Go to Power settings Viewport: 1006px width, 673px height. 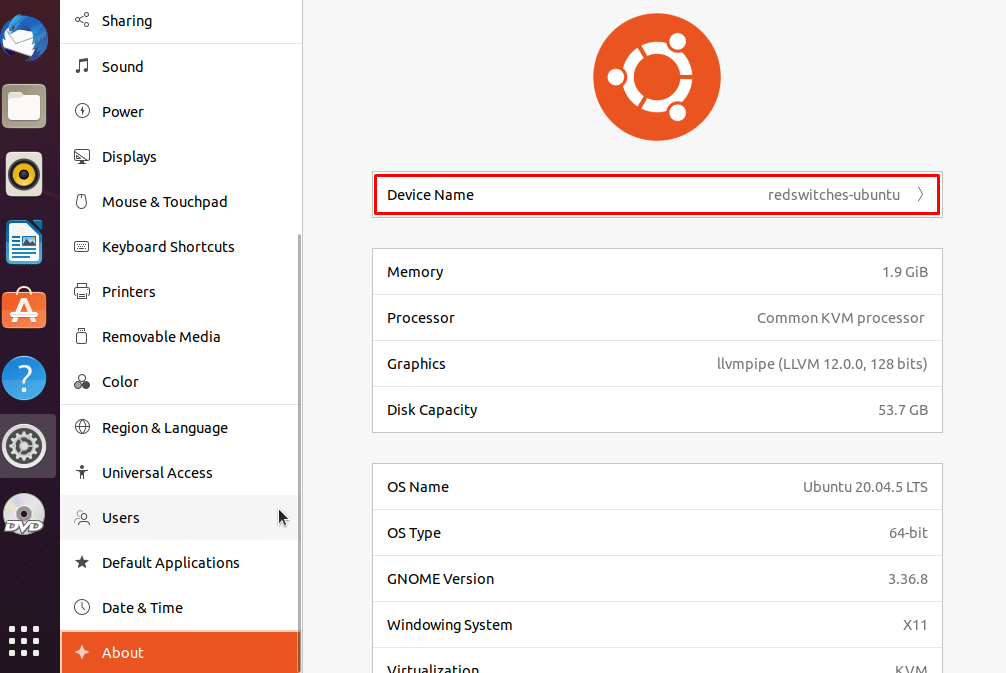pyautogui.click(x=181, y=112)
